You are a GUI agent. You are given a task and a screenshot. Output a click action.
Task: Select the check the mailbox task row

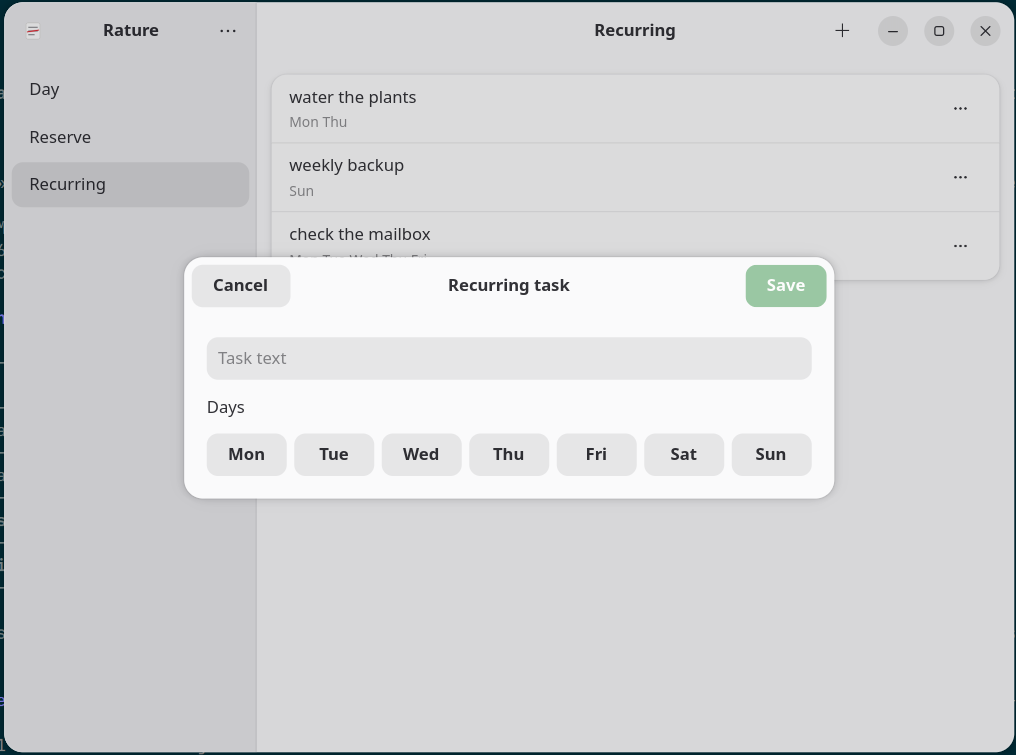point(635,246)
